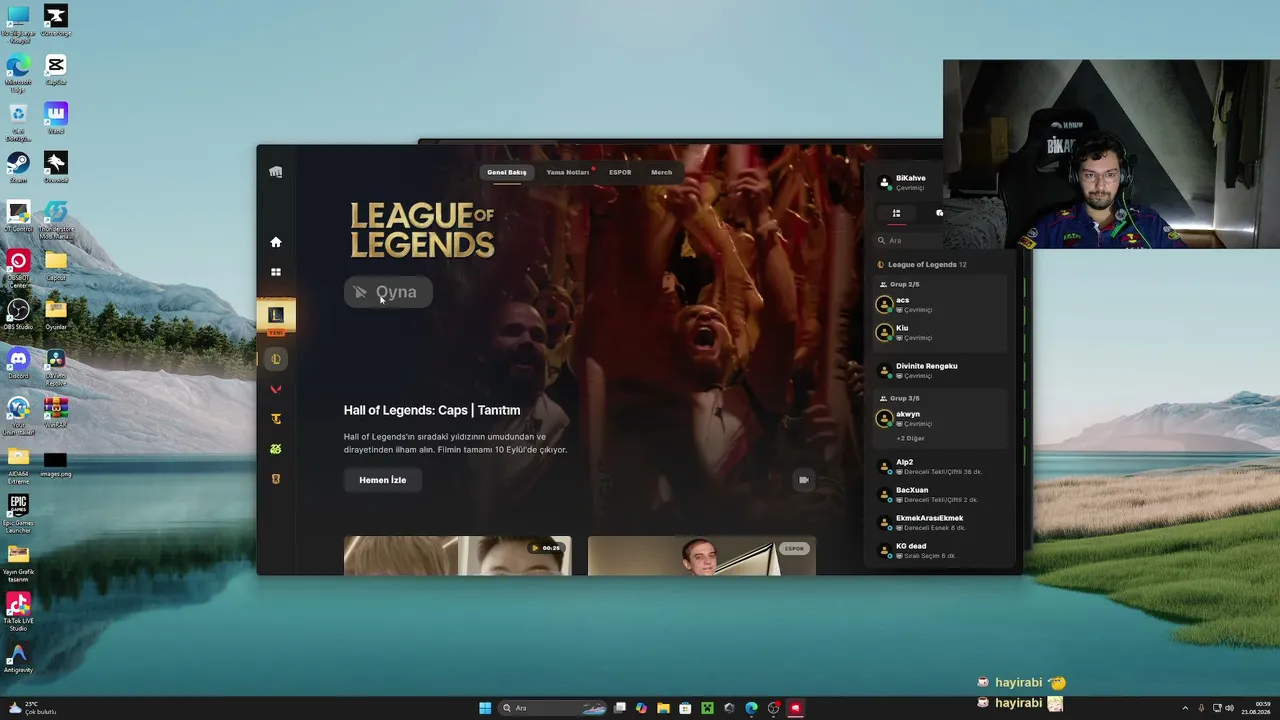Viewport: 1280px width, 720px height.
Task: Open the video thumbnail marked 00:25
Action: 458,555
